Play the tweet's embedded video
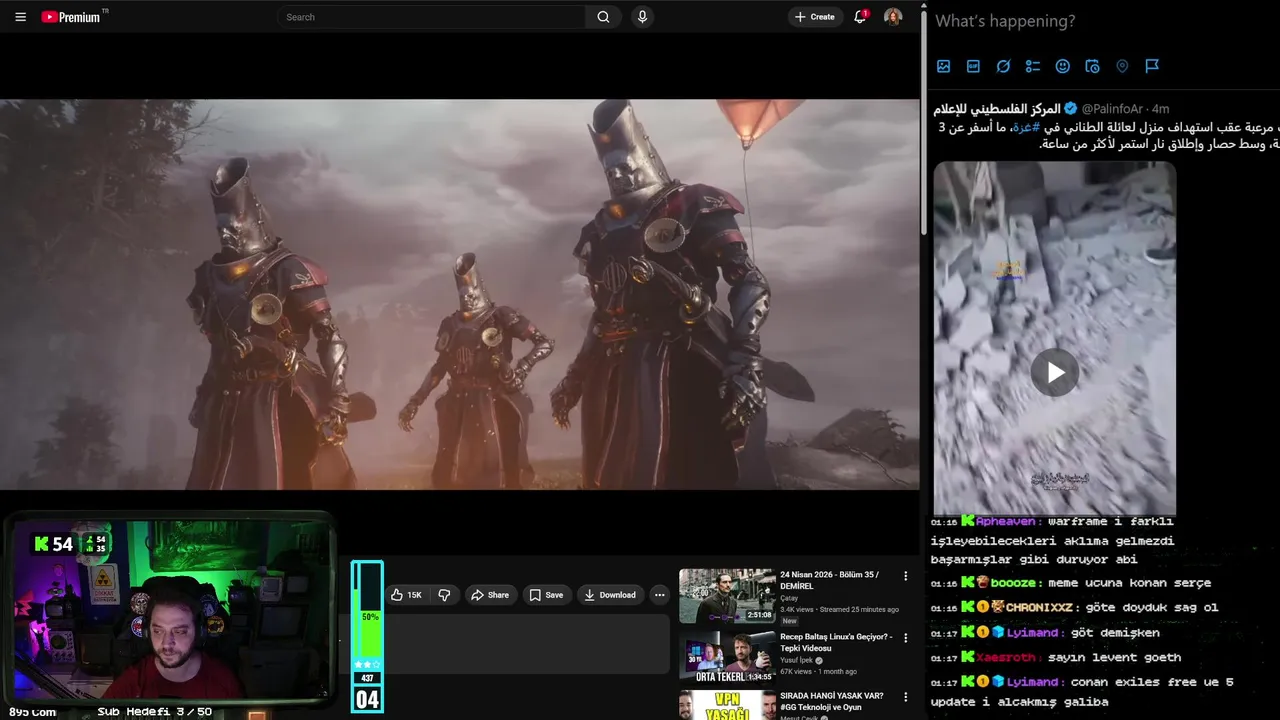The image size is (1280, 720). pyautogui.click(x=1055, y=373)
